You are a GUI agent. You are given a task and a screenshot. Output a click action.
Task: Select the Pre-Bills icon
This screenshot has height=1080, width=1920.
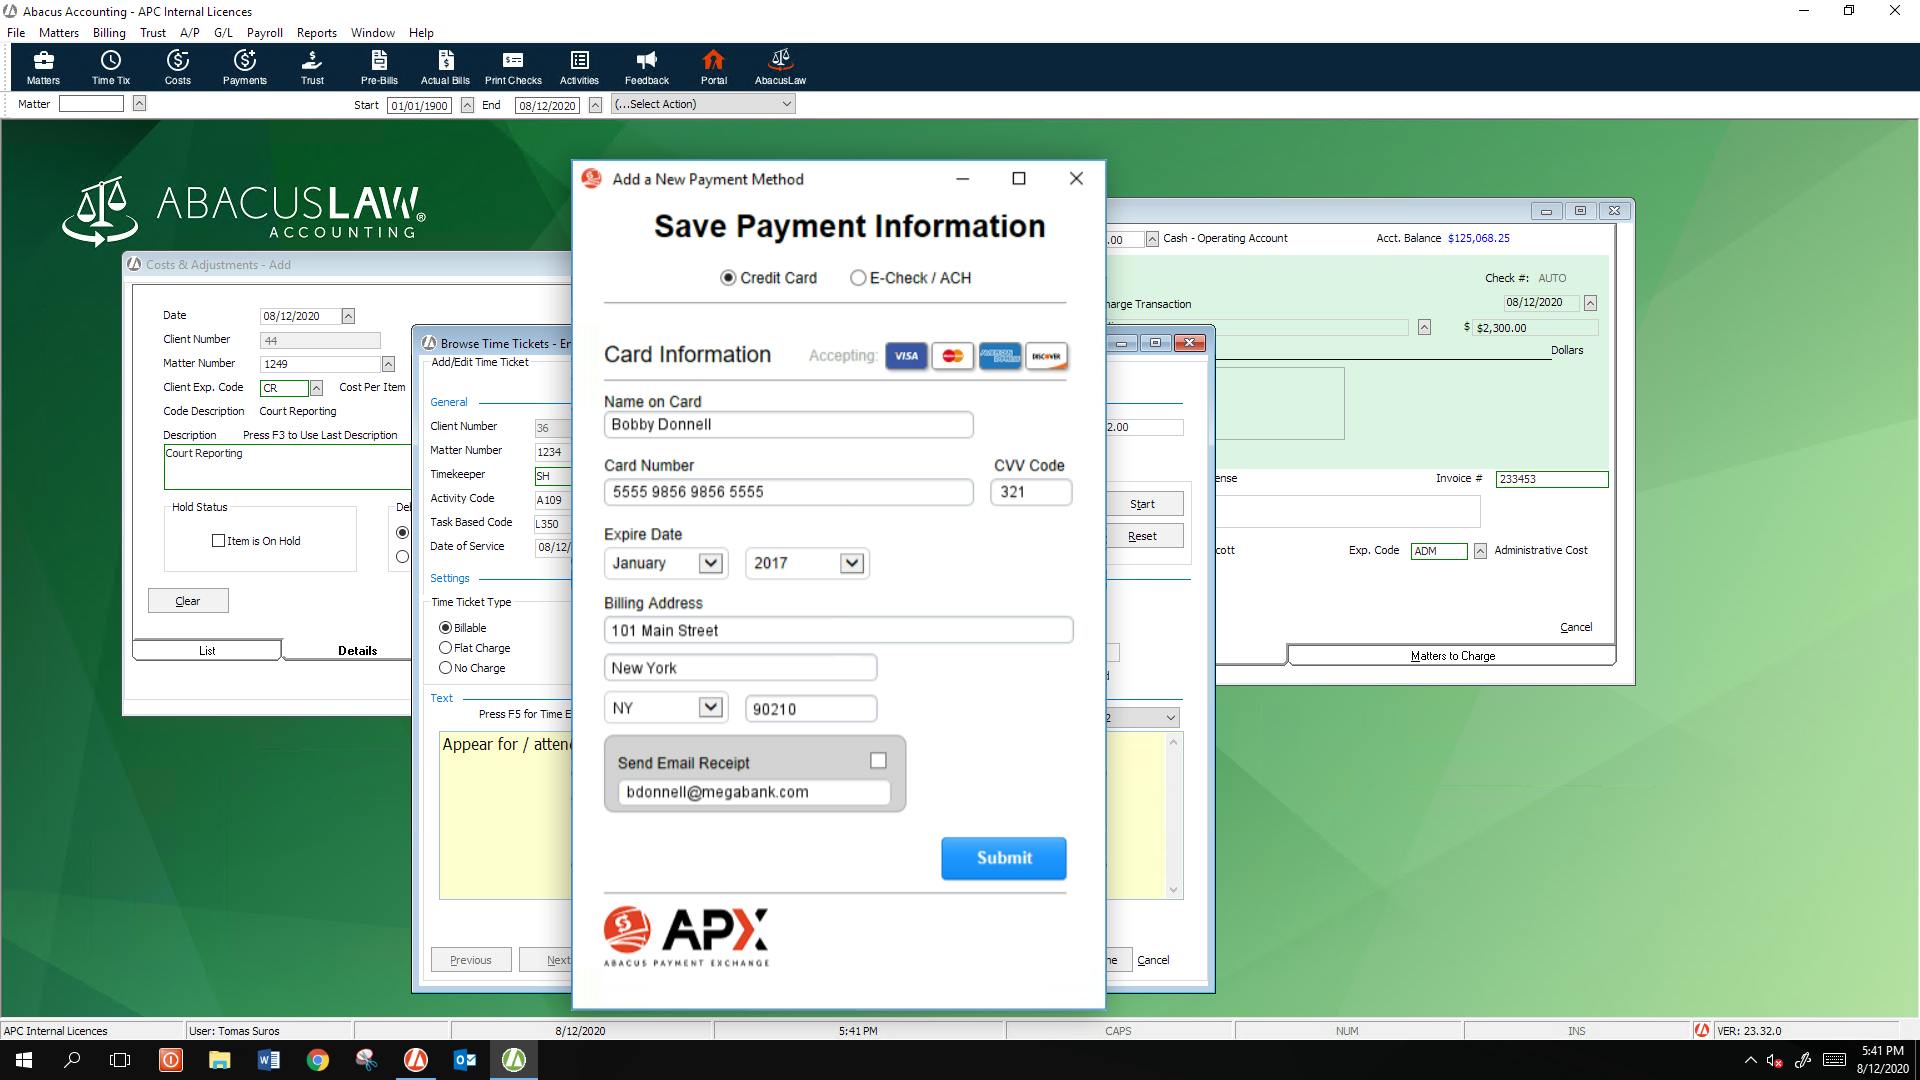tap(378, 66)
